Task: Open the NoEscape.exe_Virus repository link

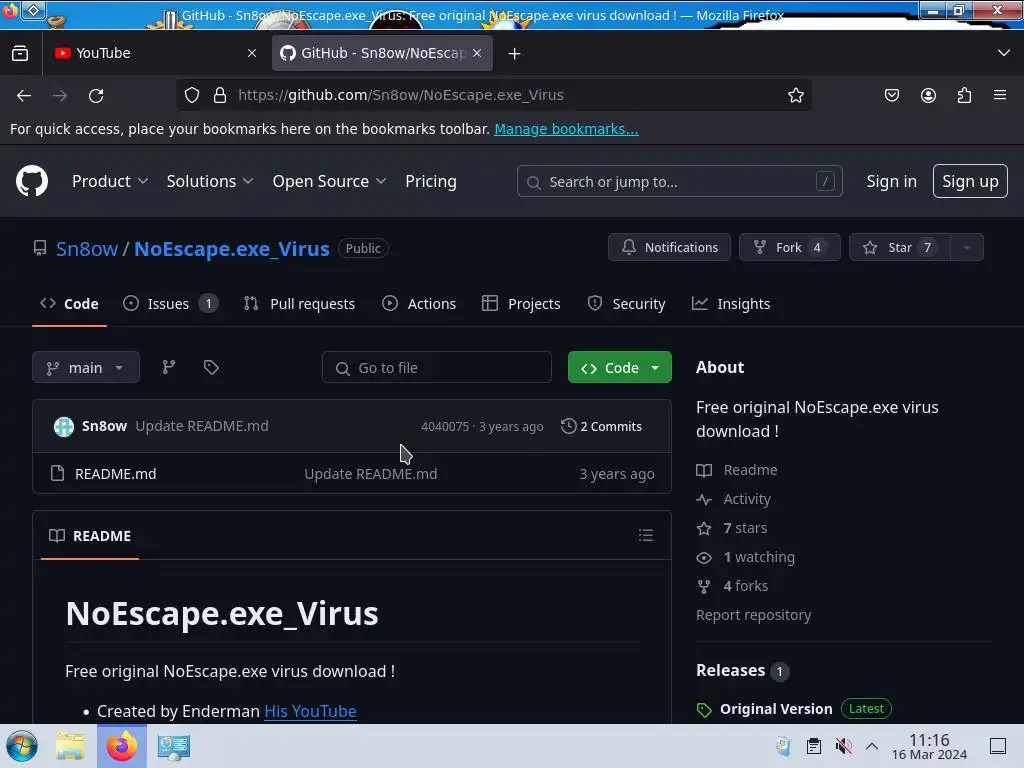Action: [x=232, y=249]
